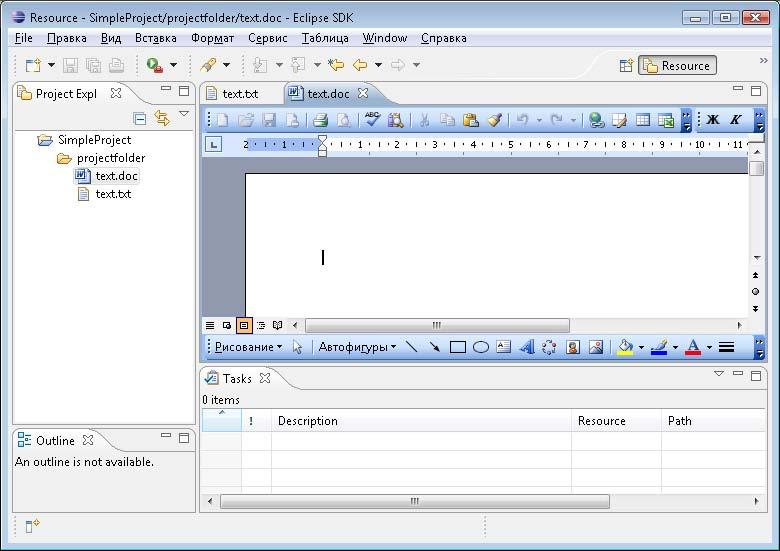Click the Select Objects pointer tool

[297, 347]
